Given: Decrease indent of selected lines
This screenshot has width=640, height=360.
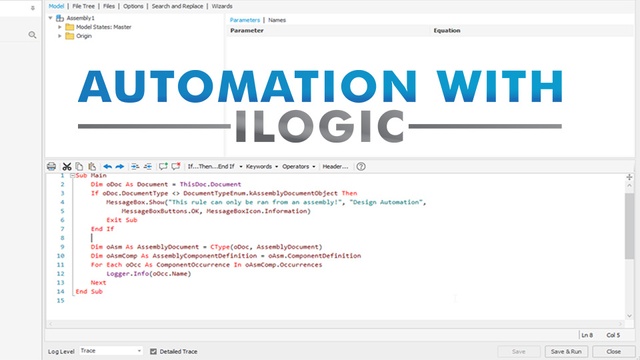Looking at the screenshot, I should point(148,167).
